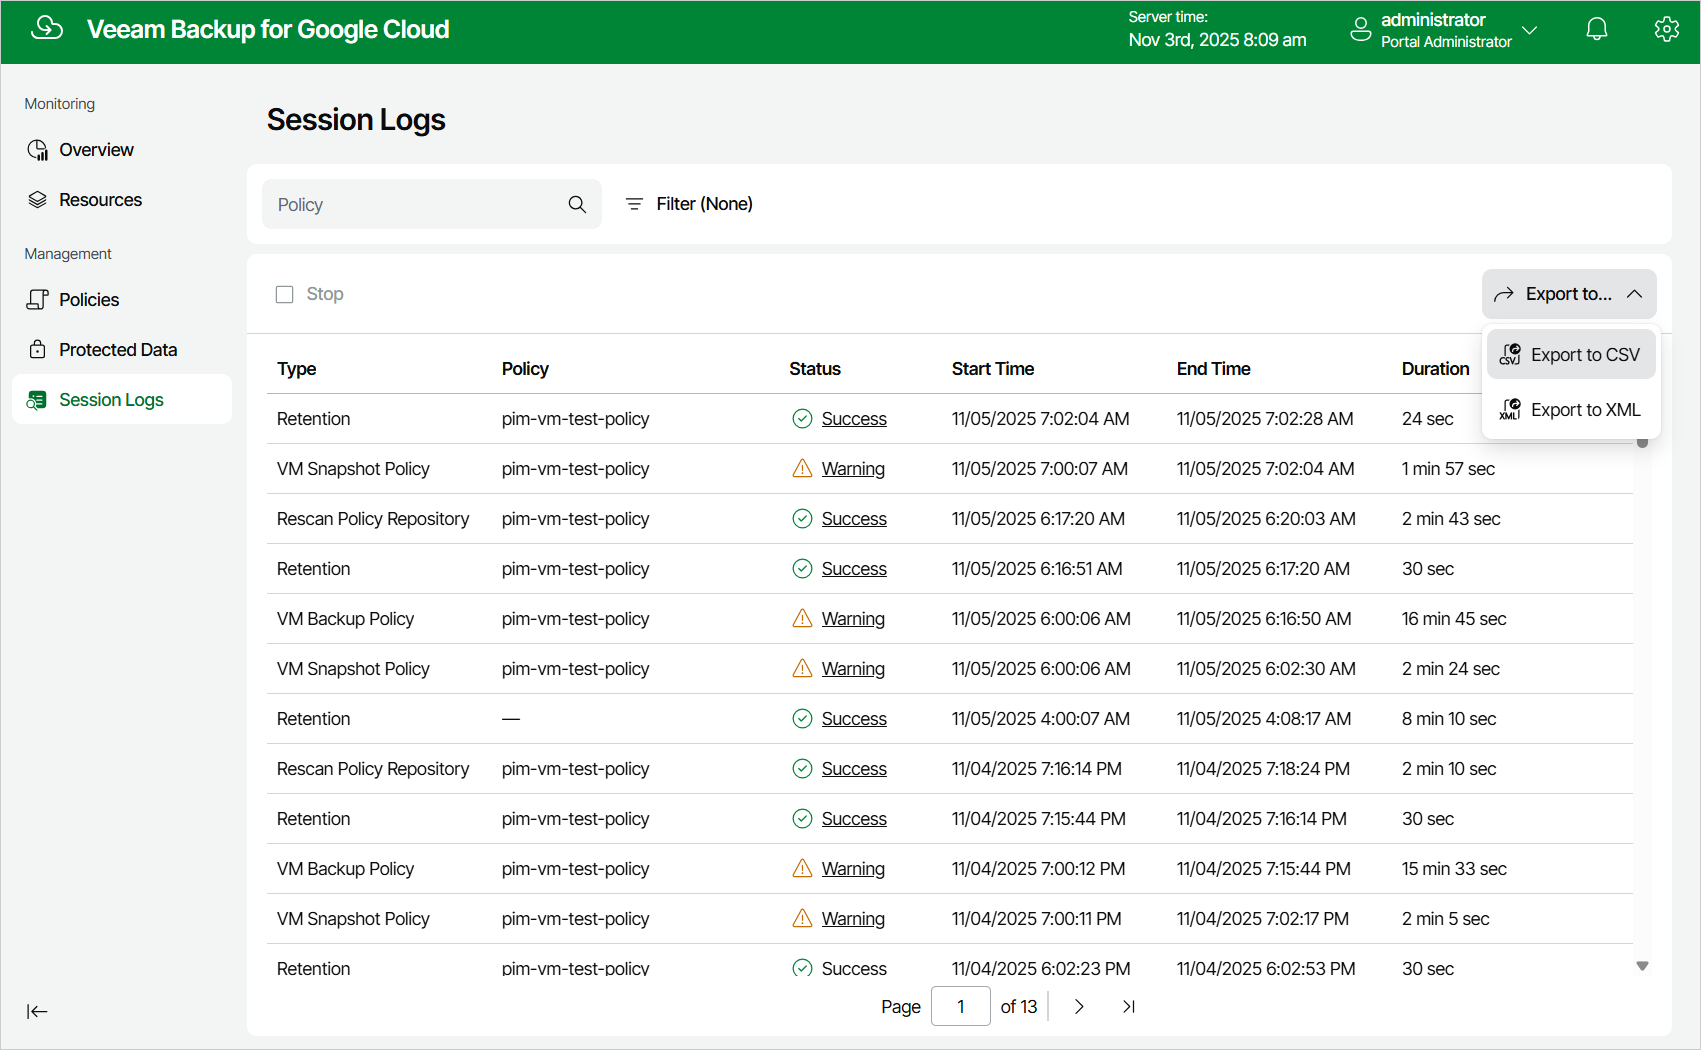
Task: Click warning icon for 2 min 24 sec snapshot
Action: 802,669
